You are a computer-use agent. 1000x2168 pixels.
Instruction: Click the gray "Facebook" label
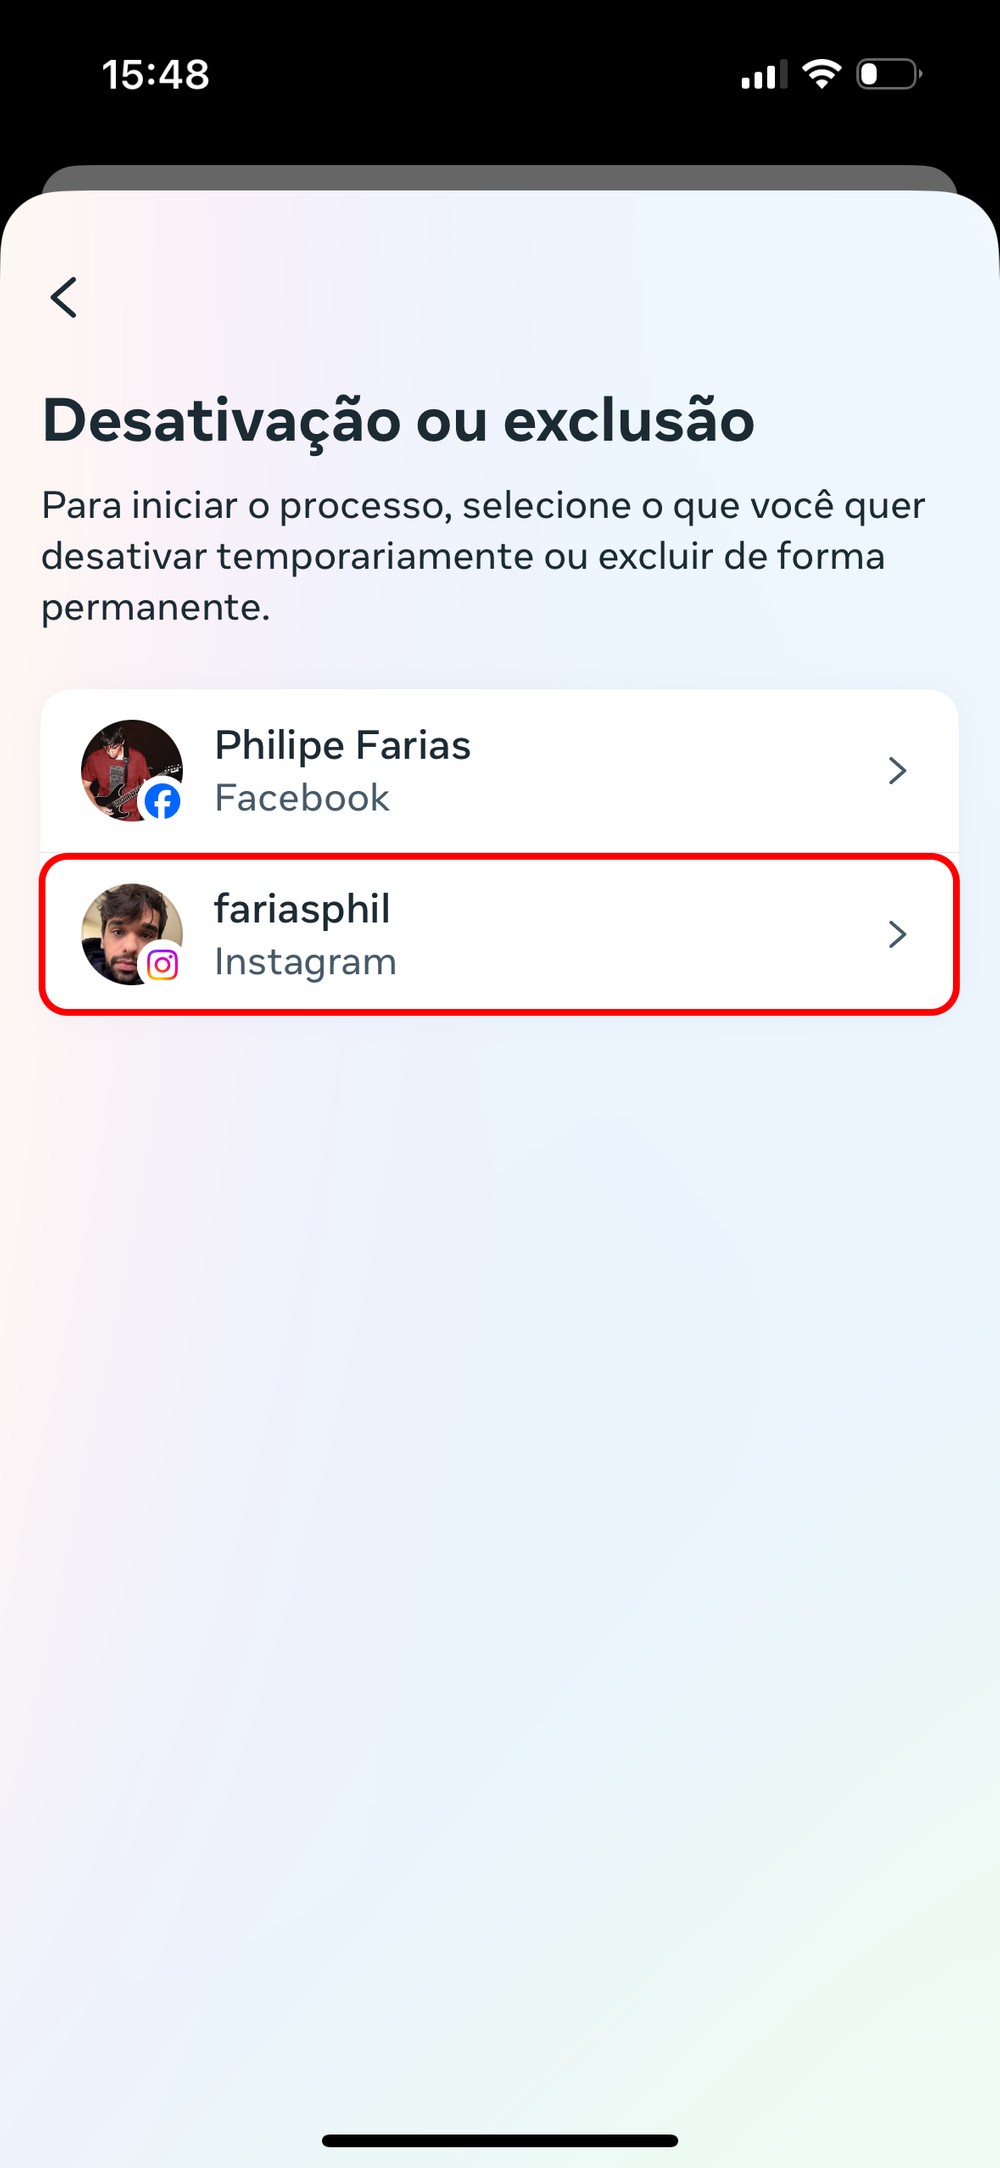click(302, 798)
